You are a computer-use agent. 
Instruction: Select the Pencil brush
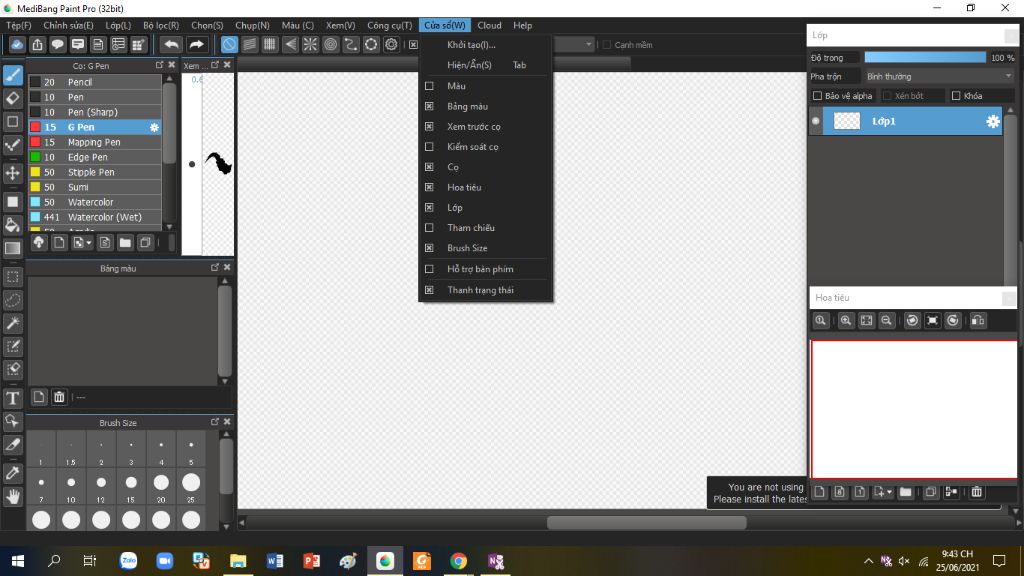click(95, 82)
